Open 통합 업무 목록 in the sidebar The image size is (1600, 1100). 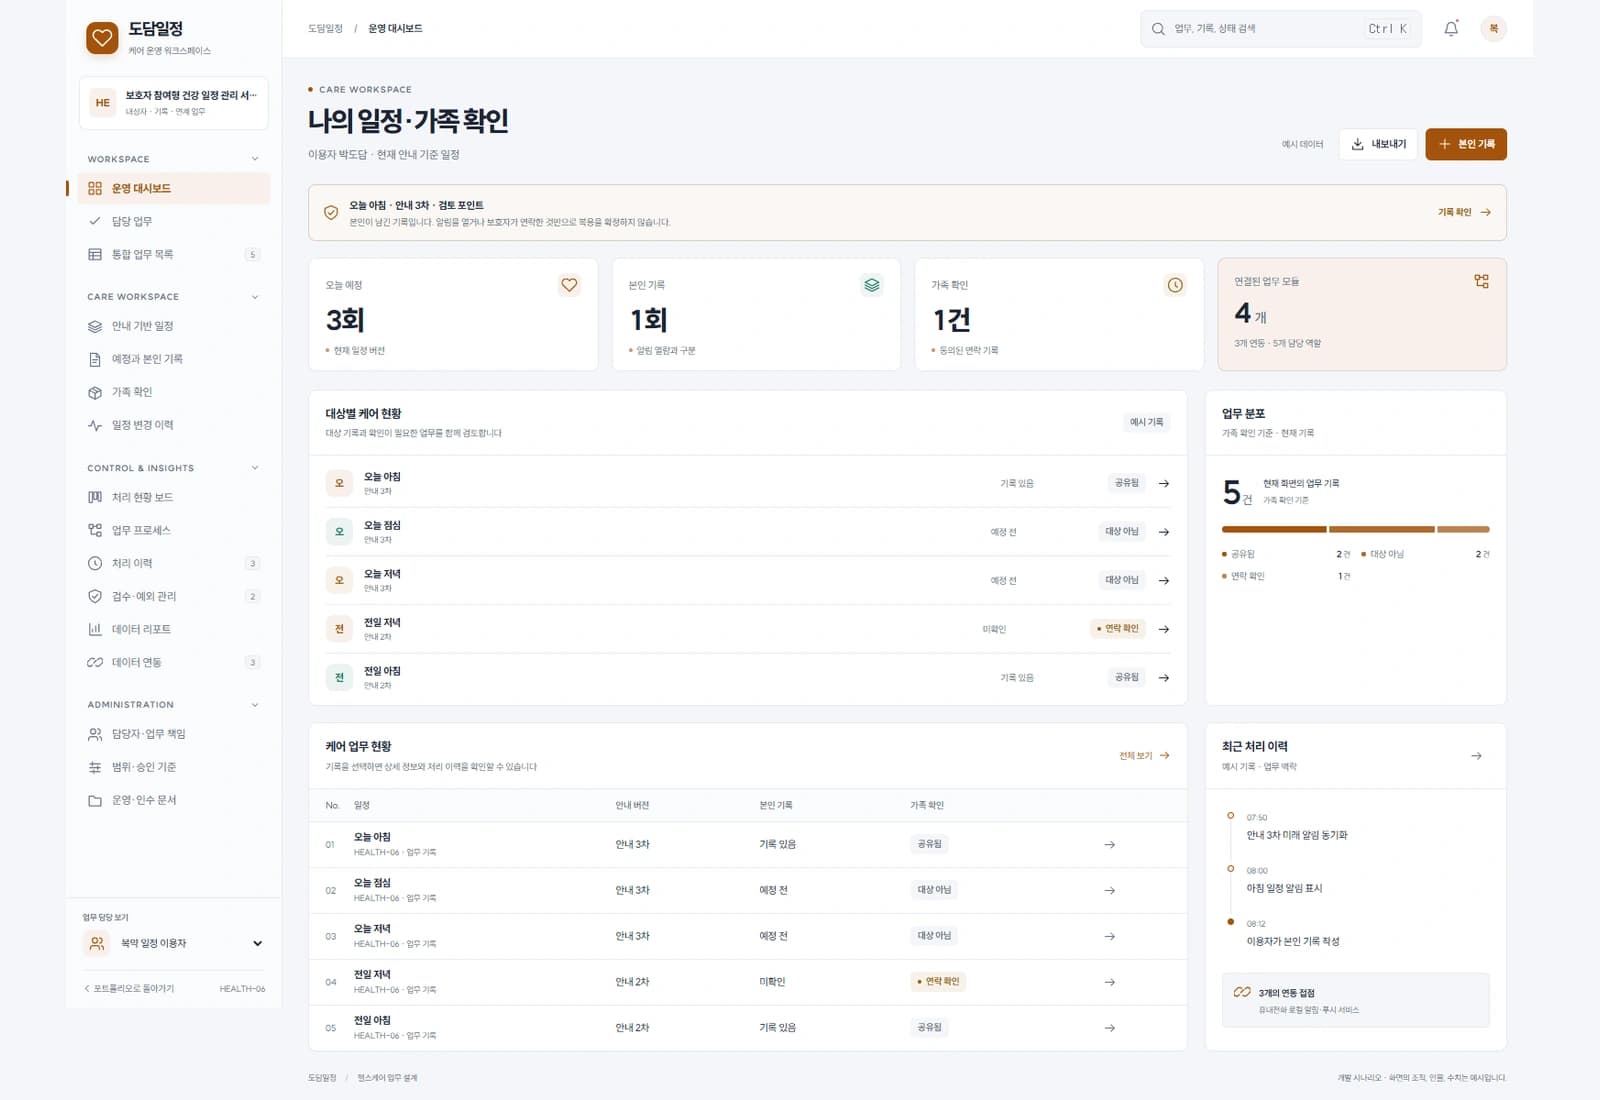pos(174,254)
